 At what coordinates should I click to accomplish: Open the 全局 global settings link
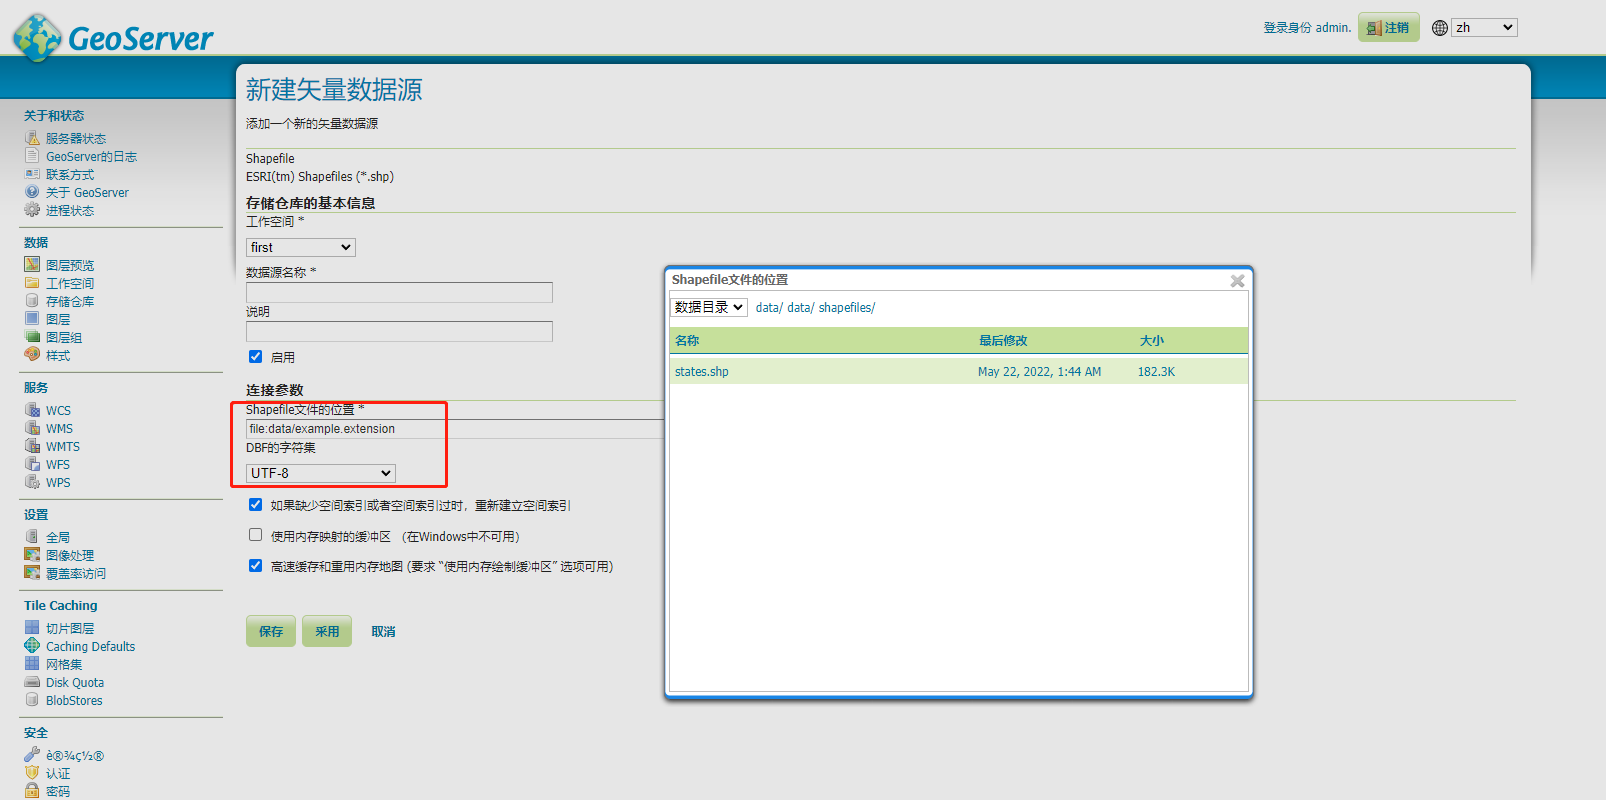(58, 538)
